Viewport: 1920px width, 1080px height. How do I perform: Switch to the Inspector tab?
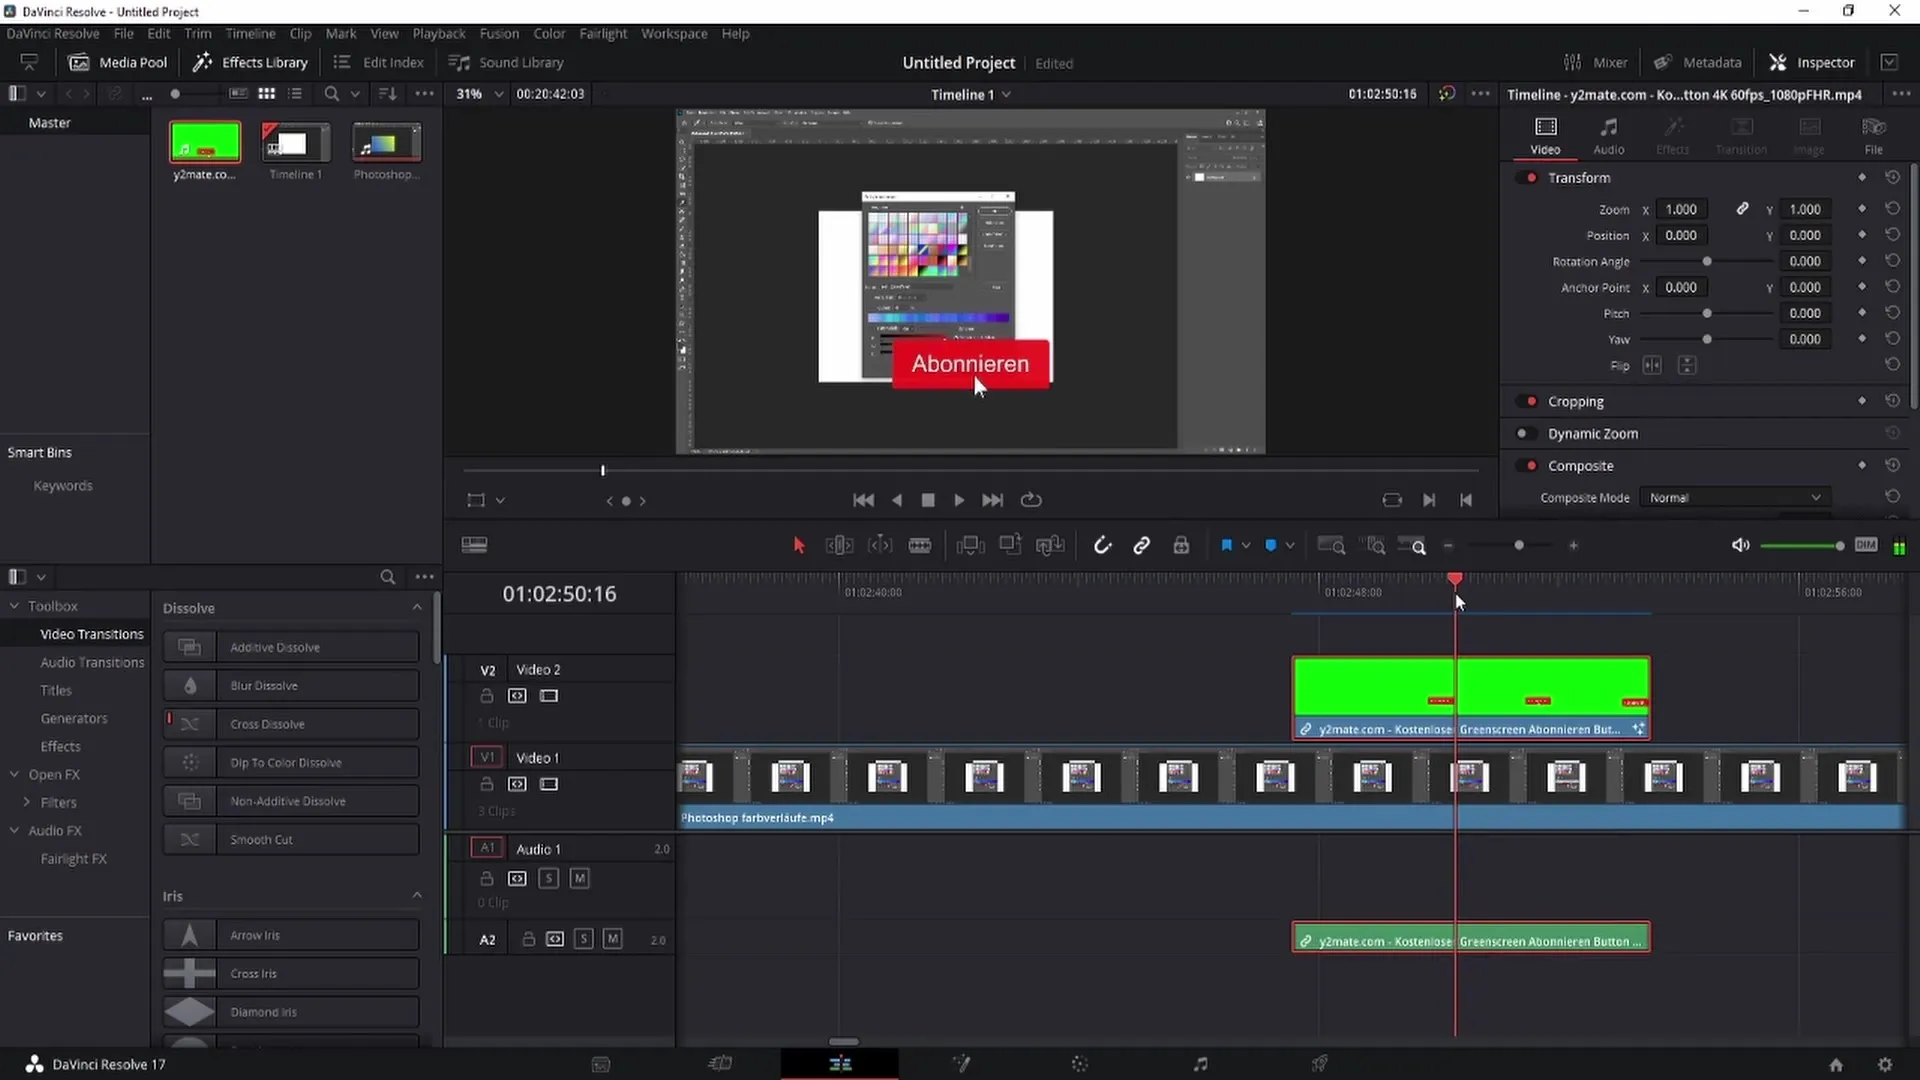coord(1826,62)
